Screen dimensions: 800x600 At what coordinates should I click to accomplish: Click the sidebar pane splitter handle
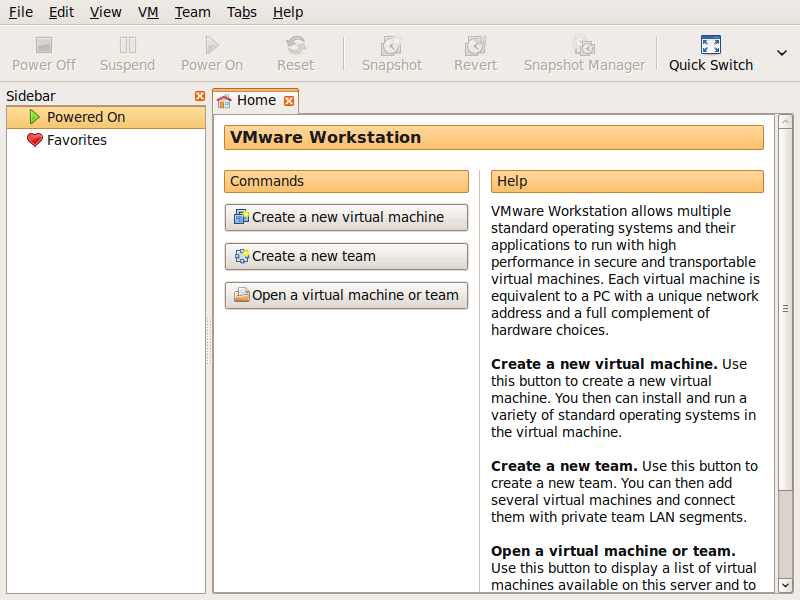pyautogui.click(x=209, y=341)
